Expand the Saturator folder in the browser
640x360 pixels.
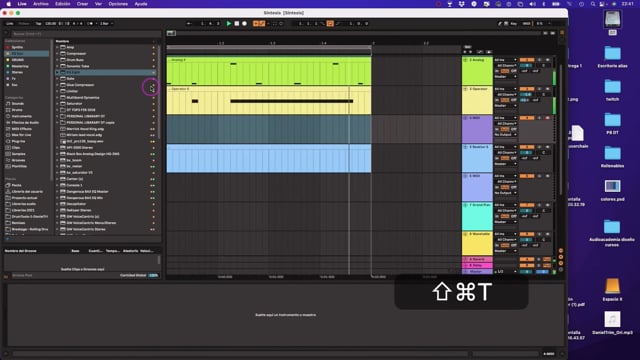point(58,104)
